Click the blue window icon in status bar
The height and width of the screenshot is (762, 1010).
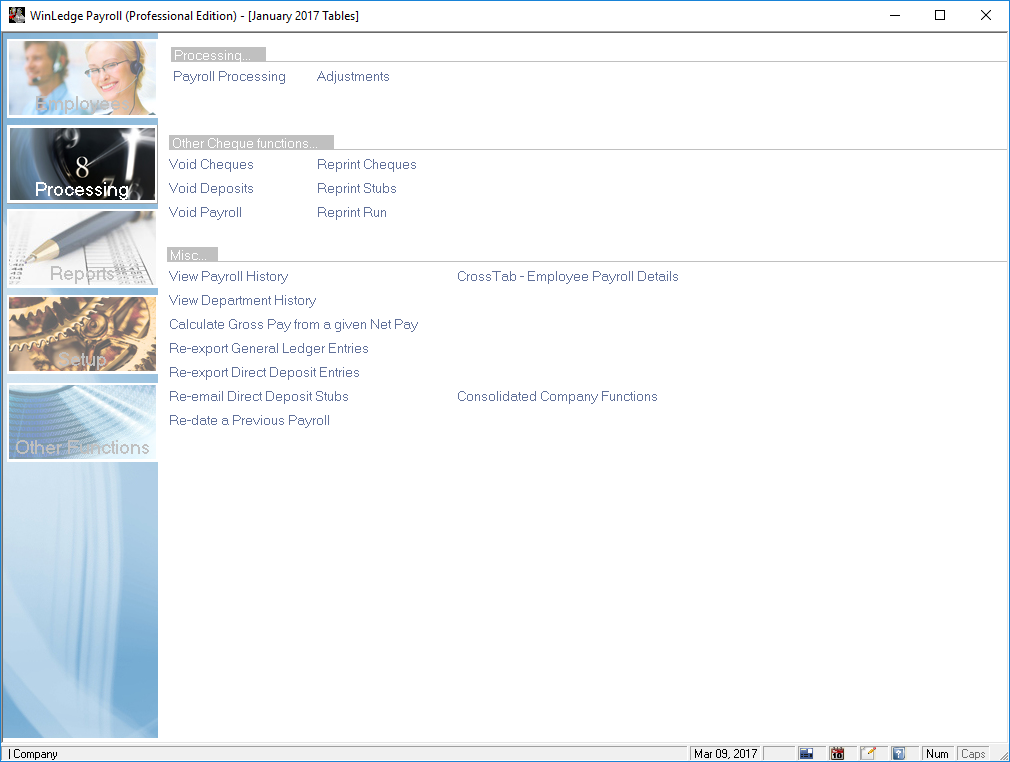tap(806, 754)
